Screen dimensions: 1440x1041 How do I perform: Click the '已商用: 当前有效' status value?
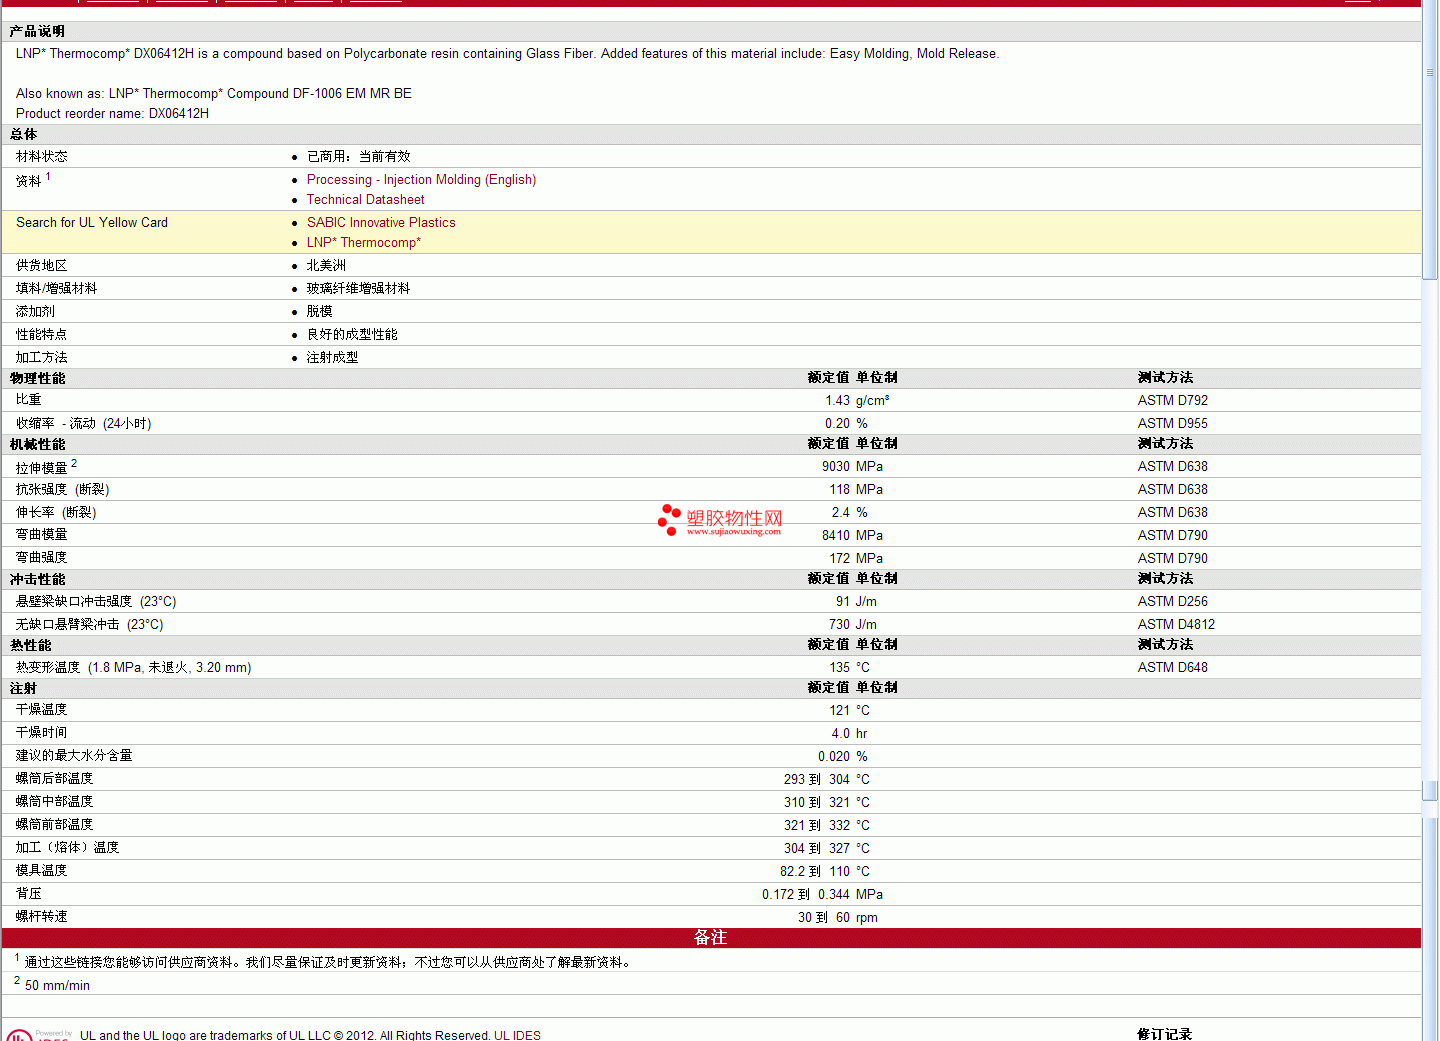[x=359, y=157]
